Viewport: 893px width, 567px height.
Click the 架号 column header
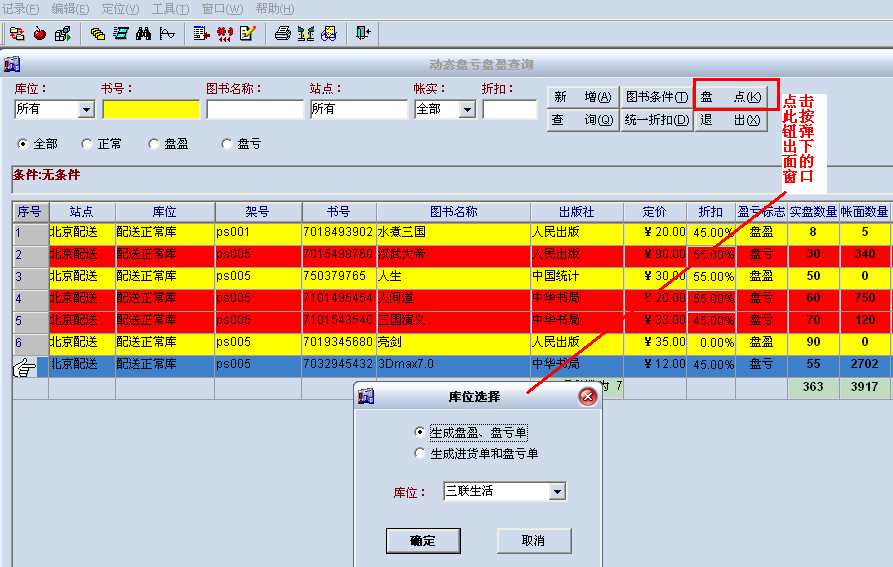258,212
